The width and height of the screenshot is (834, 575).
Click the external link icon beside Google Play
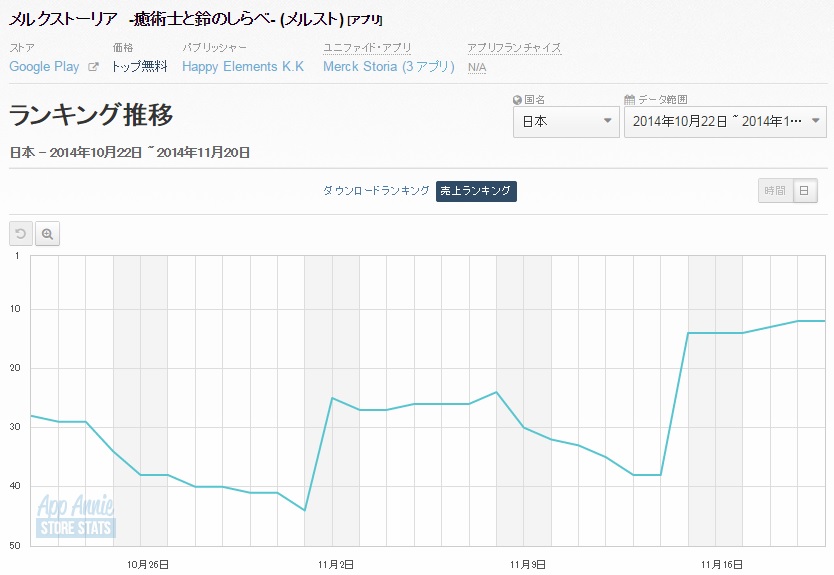click(x=94, y=67)
